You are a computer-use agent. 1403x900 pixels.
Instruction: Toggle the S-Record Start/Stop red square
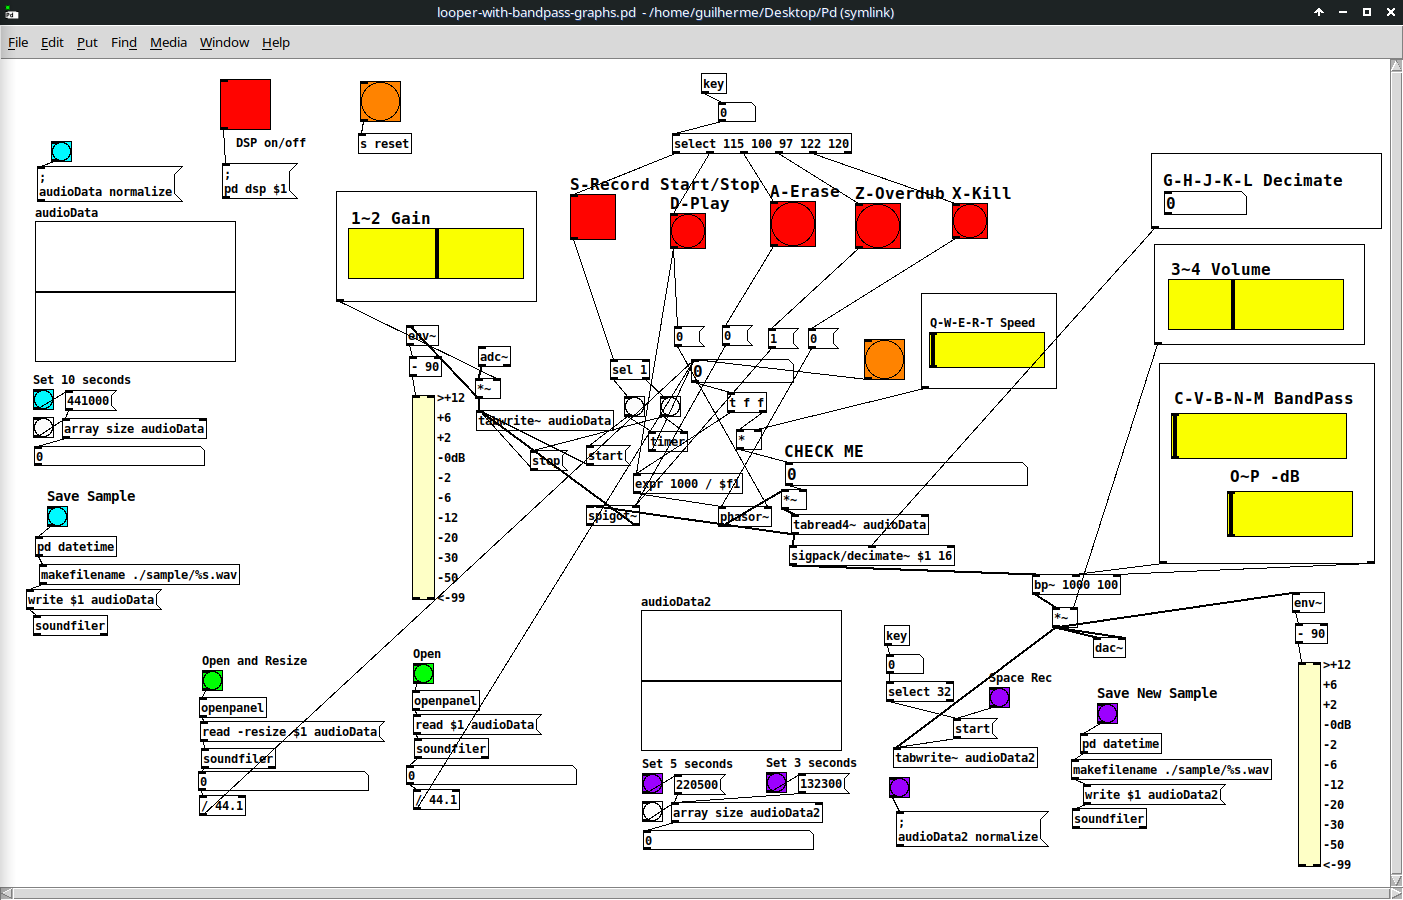tap(593, 217)
